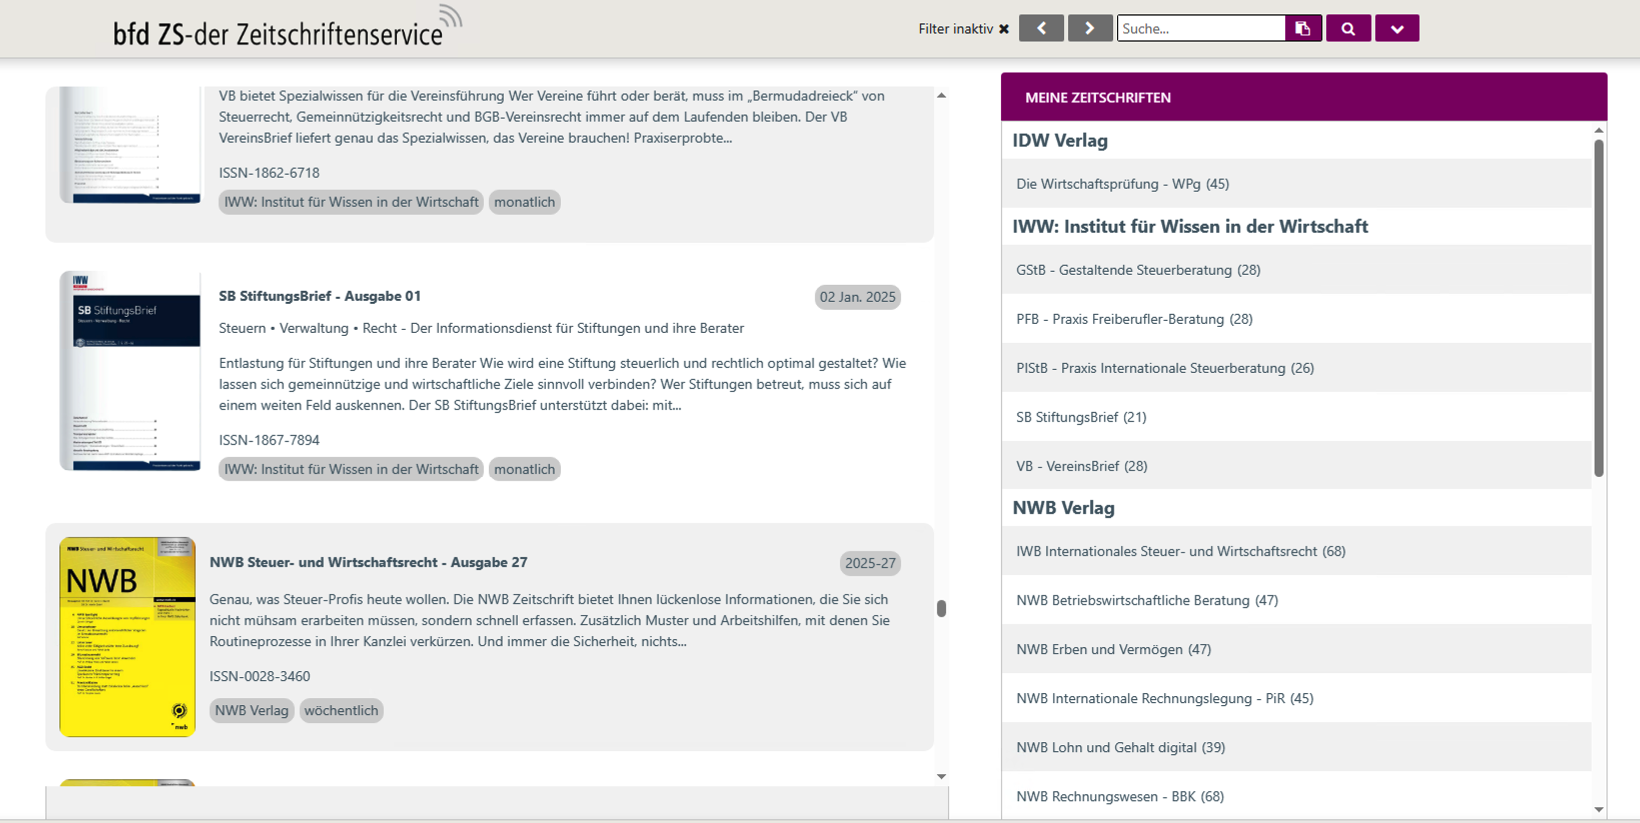Image resolution: width=1640 pixels, height=823 pixels.
Task: Open GStB - Gestaltende Steuerberatung (28)
Action: pyautogui.click(x=1296, y=270)
